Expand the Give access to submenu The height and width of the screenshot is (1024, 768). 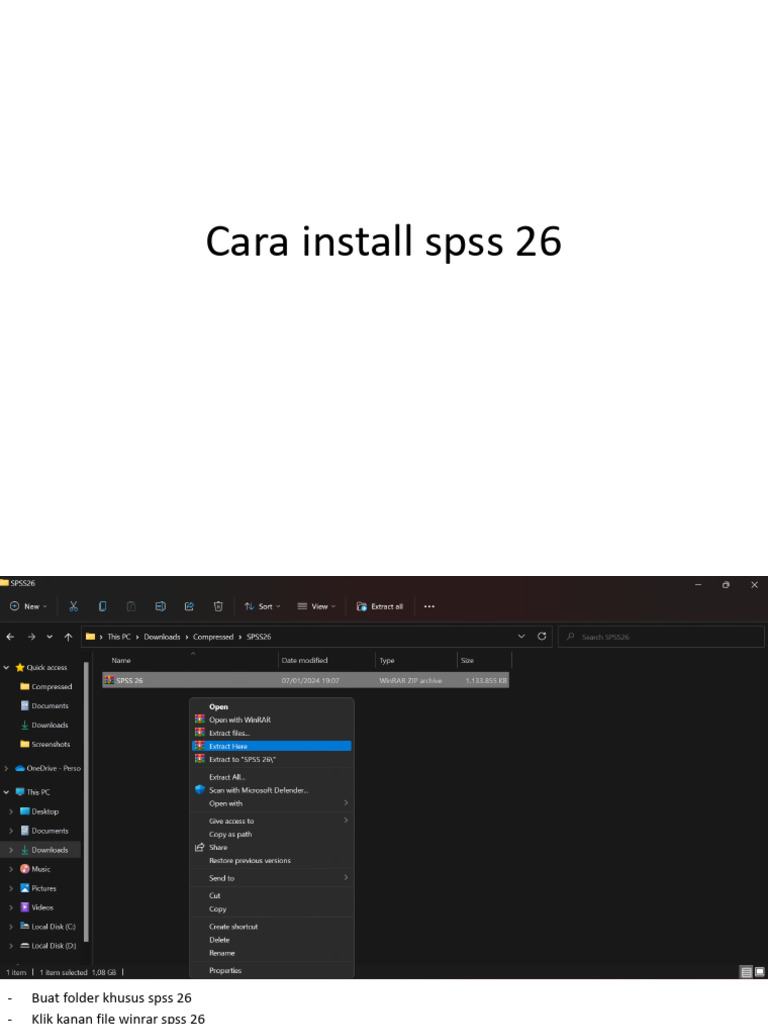(272, 821)
